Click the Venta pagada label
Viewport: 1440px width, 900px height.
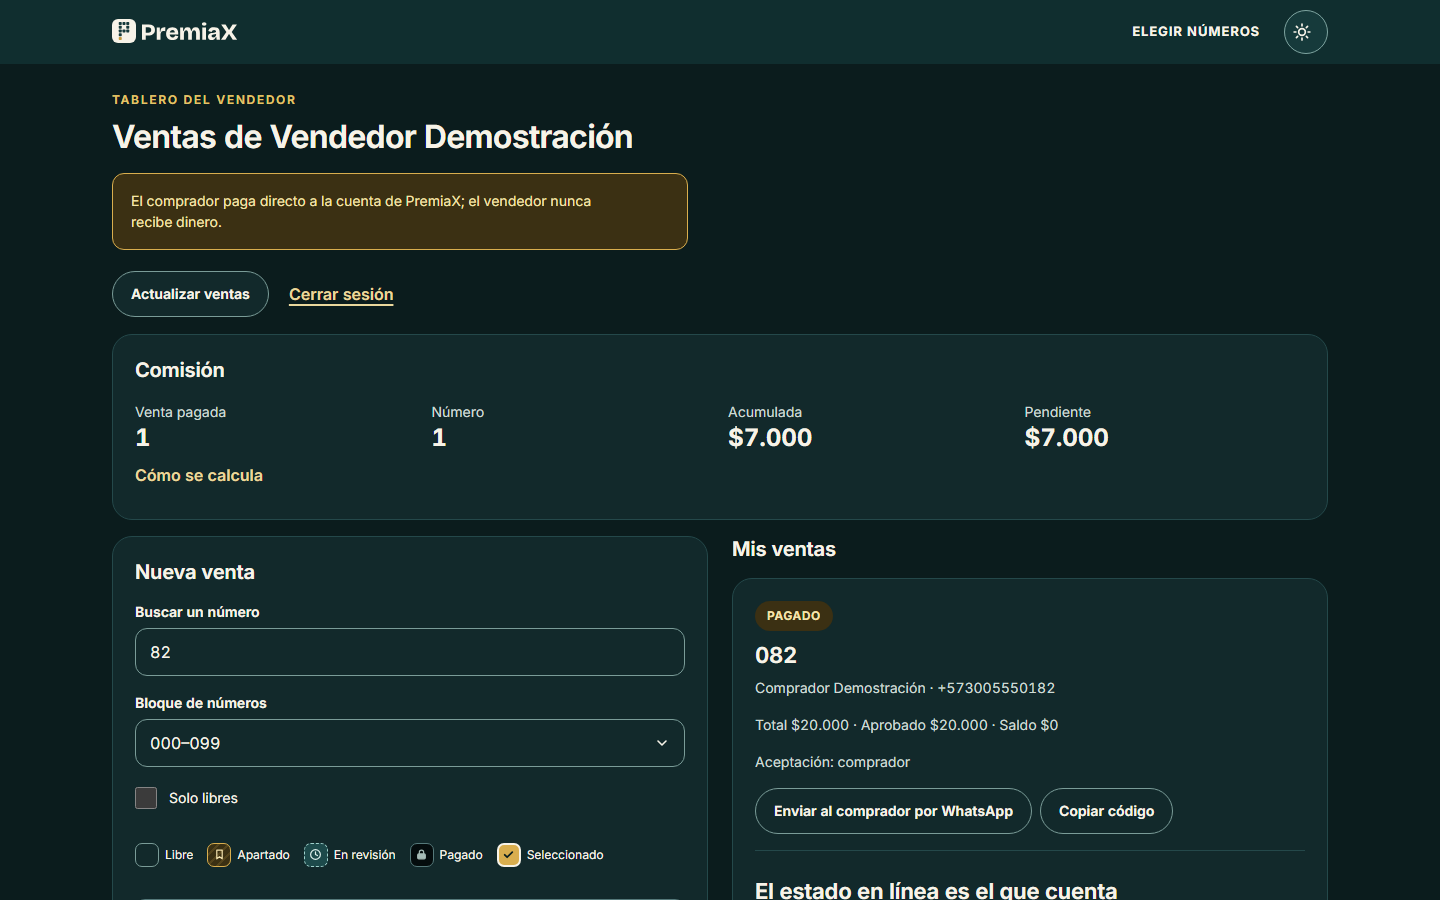tap(180, 412)
